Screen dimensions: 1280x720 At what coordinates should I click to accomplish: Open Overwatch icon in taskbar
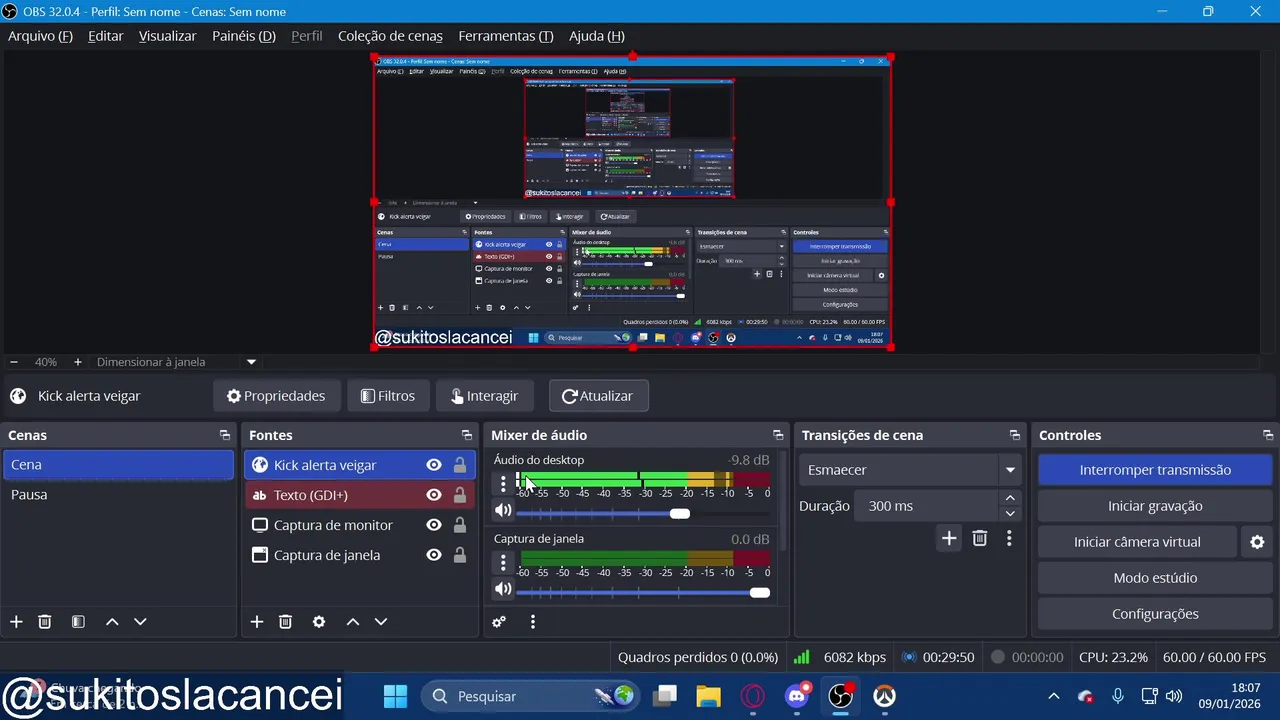884,696
